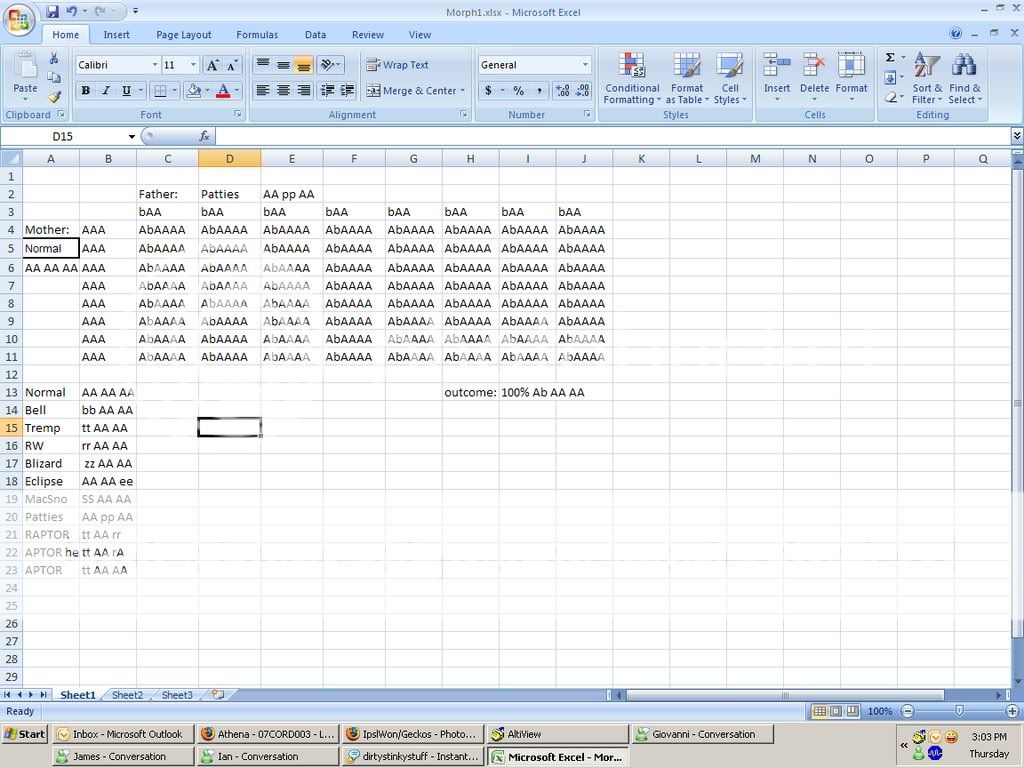Open the Sheet2 worksheet tab

(x=127, y=695)
